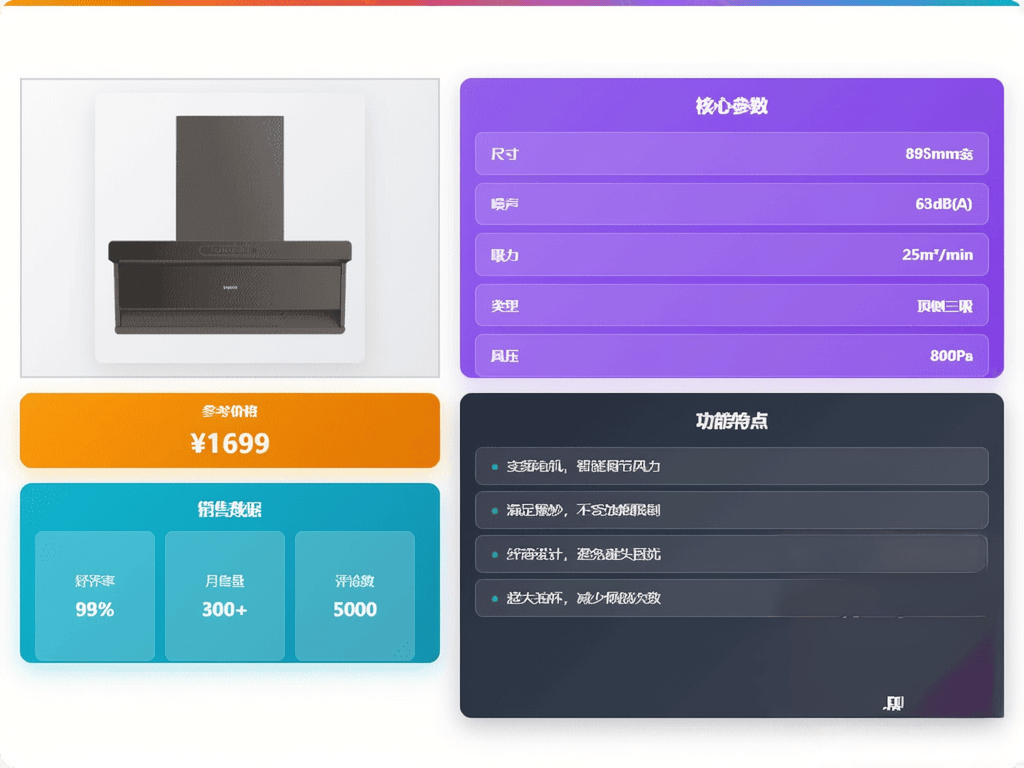Viewport: 1024px width, 768px height.
Task: Open the 好评率 99% tile
Action: (95, 596)
